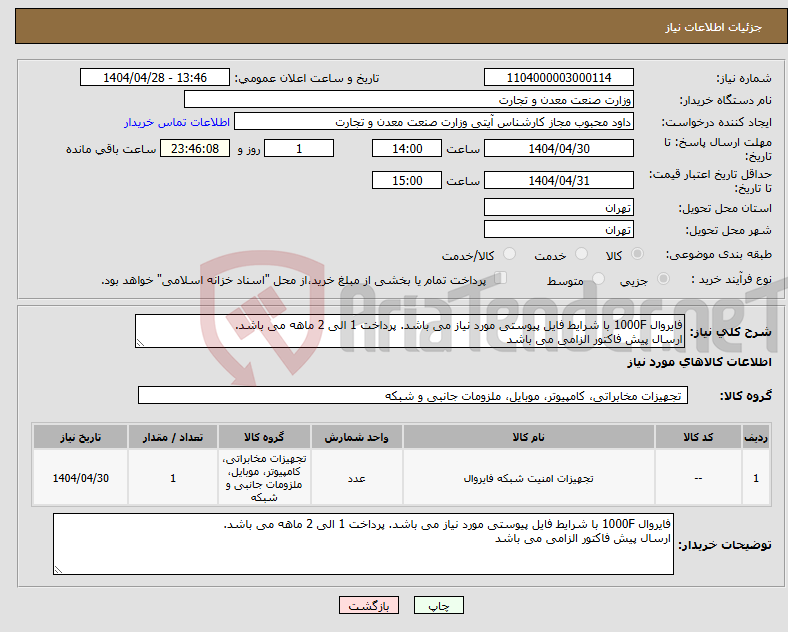Select the جزیی purchase type radio
788x632 pixels.
663,278
